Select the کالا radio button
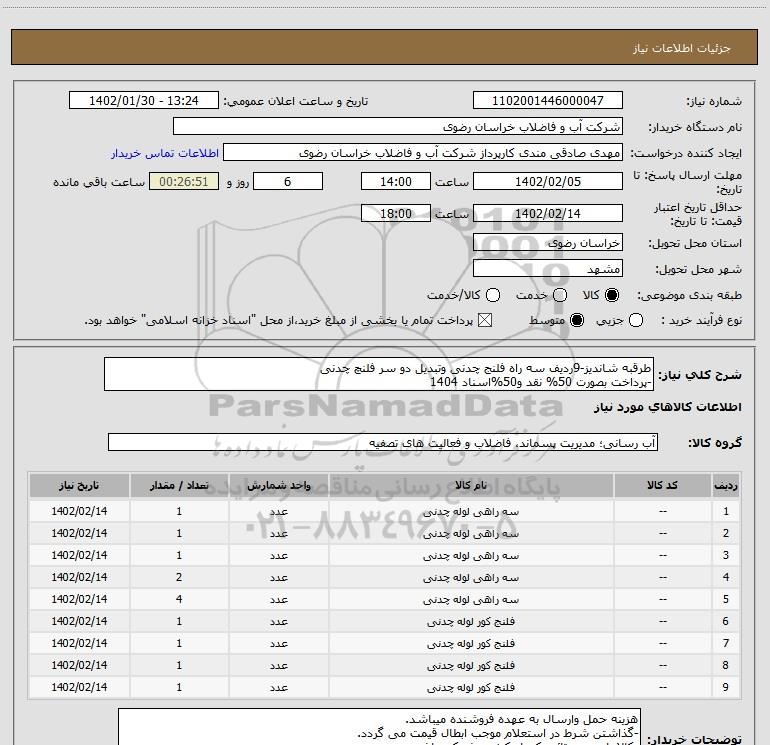The width and height of the screenshot is (770, 745). [612, 295]
